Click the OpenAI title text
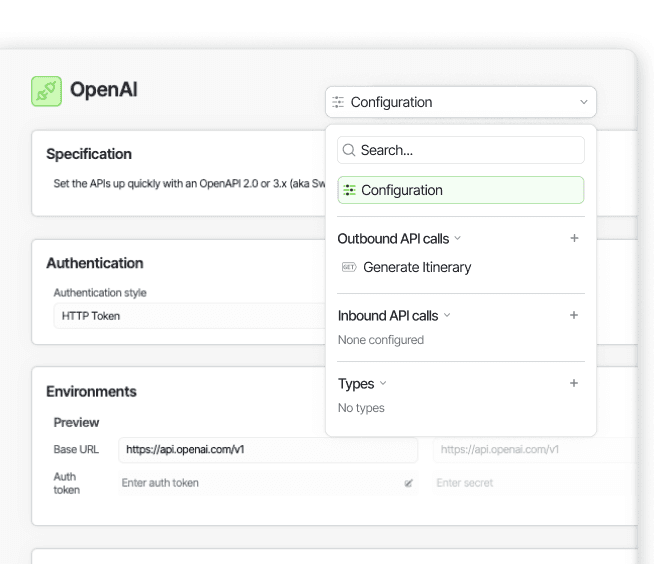 [103, 90]
